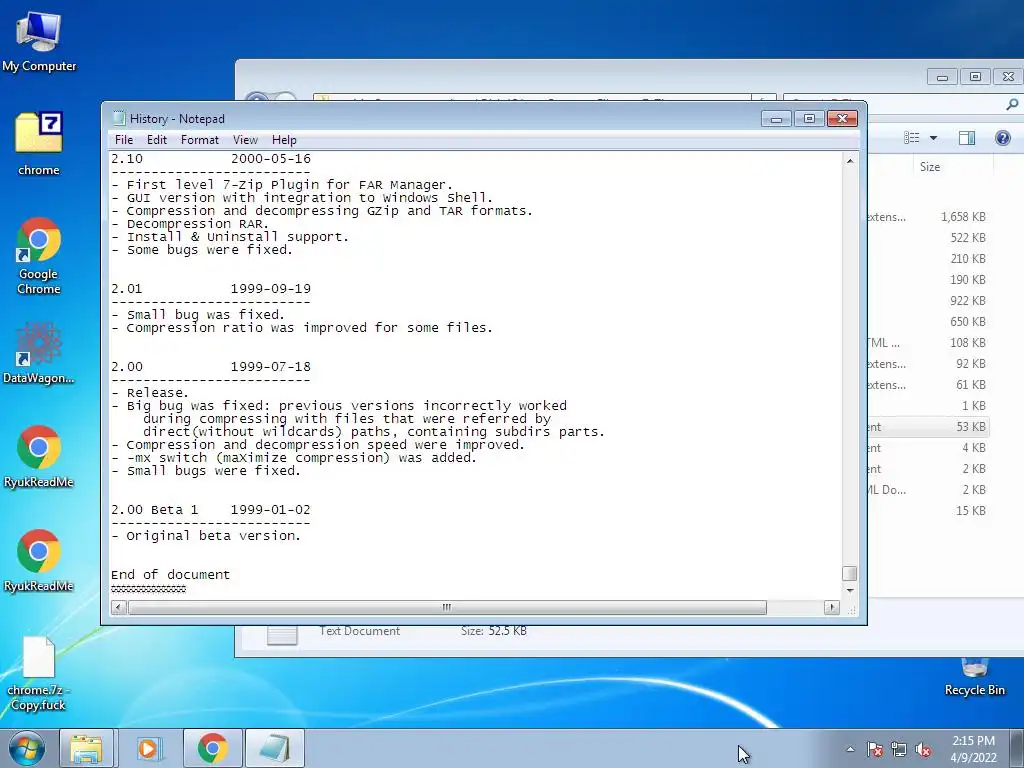Select the 108 KB file row in Explorer
Image resolution: width=1024 pixels, height=768 pixels.
[x=929, y=343]
